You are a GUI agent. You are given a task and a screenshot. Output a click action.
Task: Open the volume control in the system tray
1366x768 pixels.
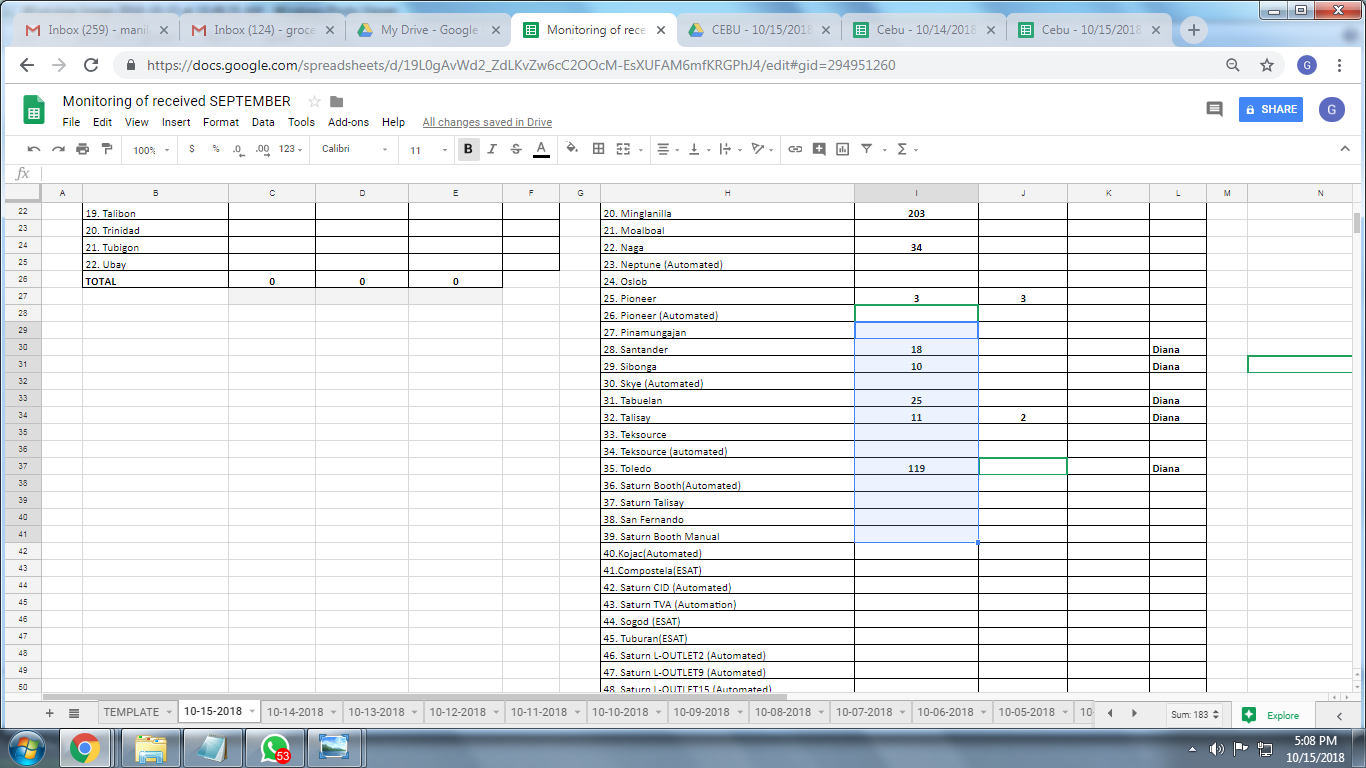pos(1217,748)
